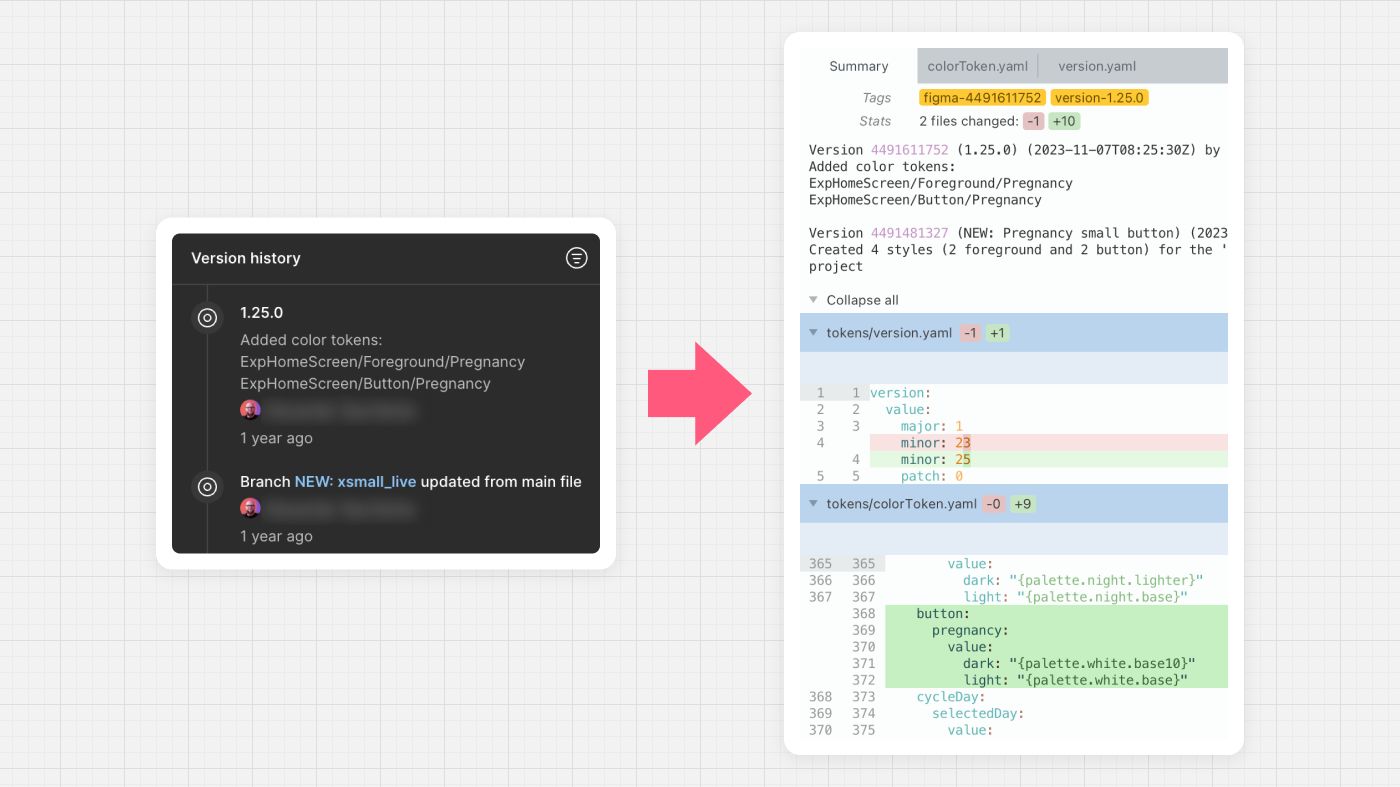Click the author avatar under 1.25.0
This screenshot has width=1400, height=787.
click(250, 410)
